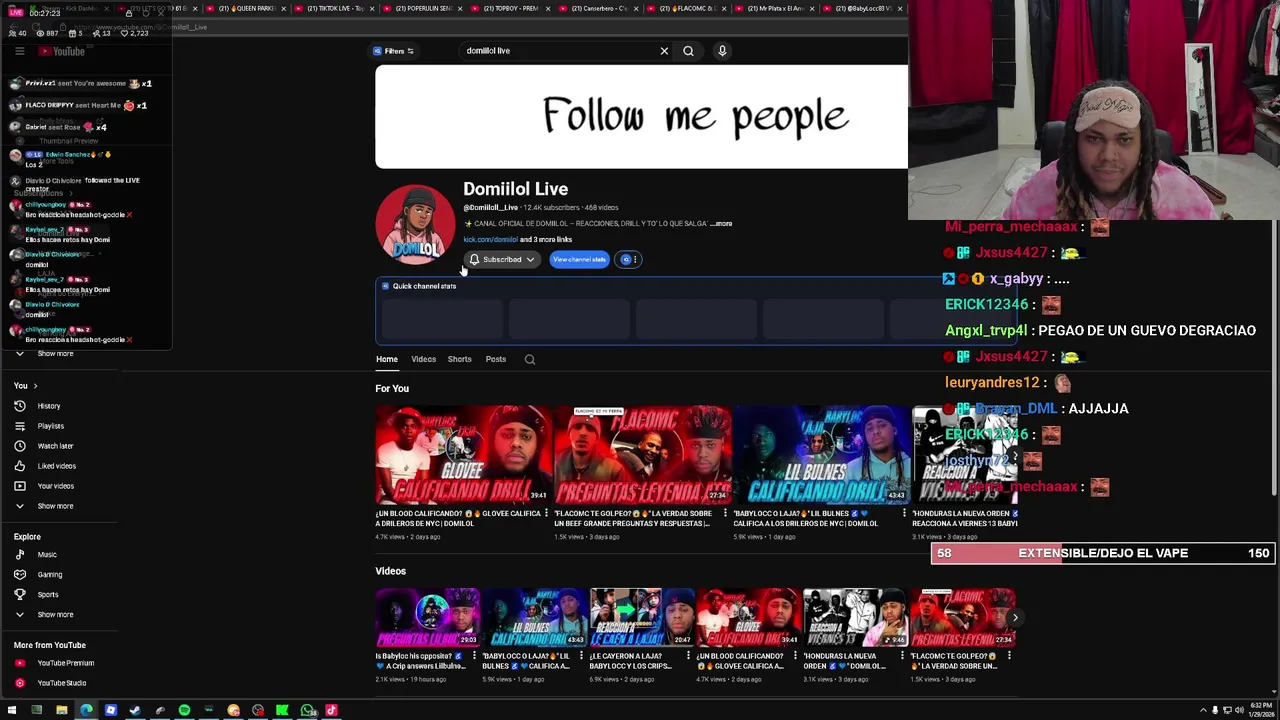Activate voice search microphone icon
Viewport: 1280px width, 720px height.
tap(722, 51)
